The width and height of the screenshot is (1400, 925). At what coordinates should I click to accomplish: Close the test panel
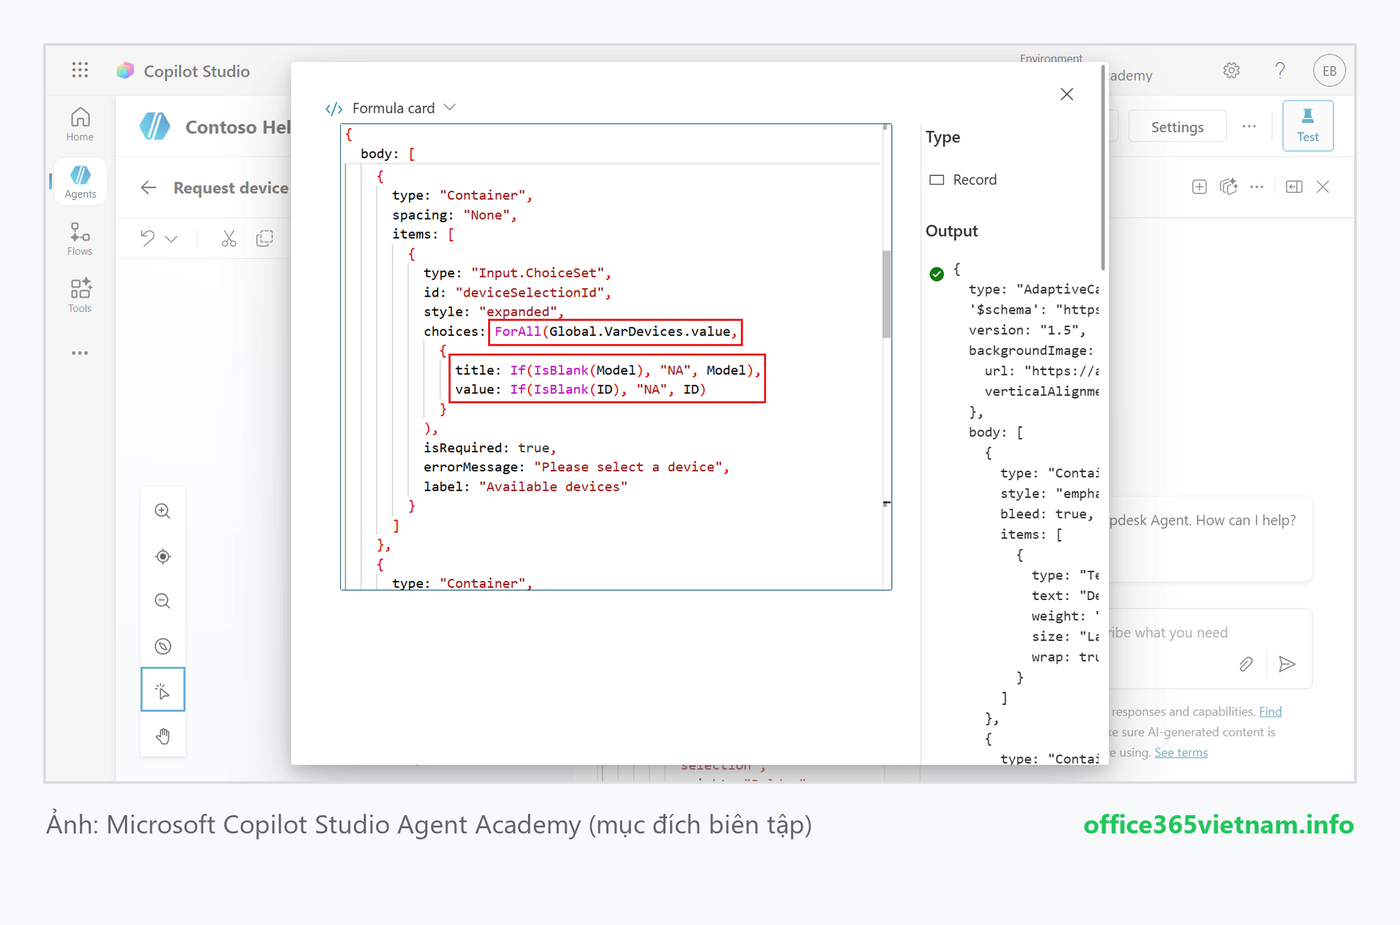pos(1323,187)
